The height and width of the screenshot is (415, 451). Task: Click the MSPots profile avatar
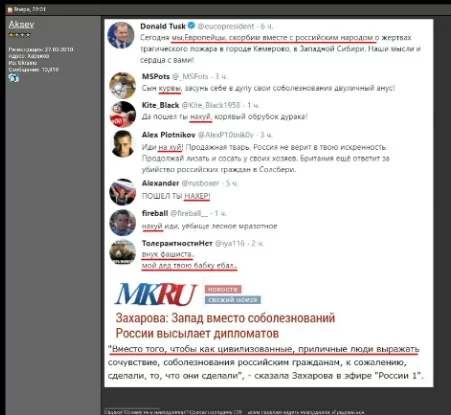click(122, 86)
